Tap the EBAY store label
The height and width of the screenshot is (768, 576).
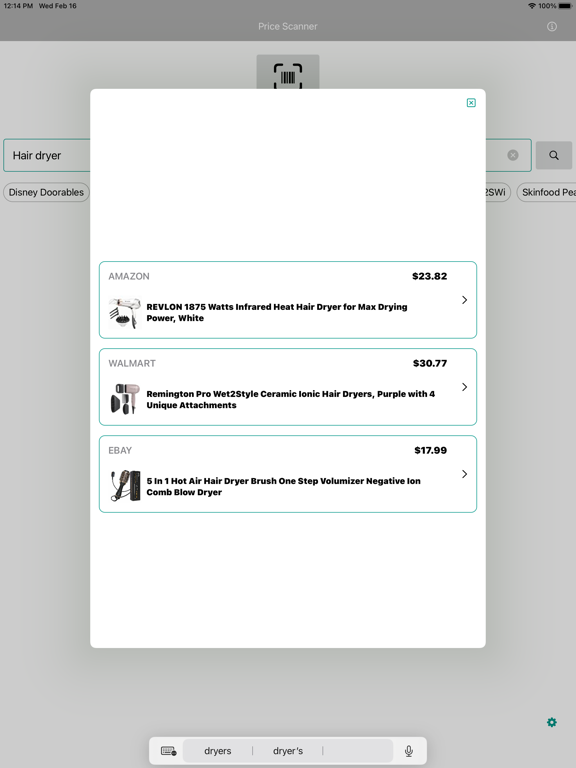click(x=120, y=451)
